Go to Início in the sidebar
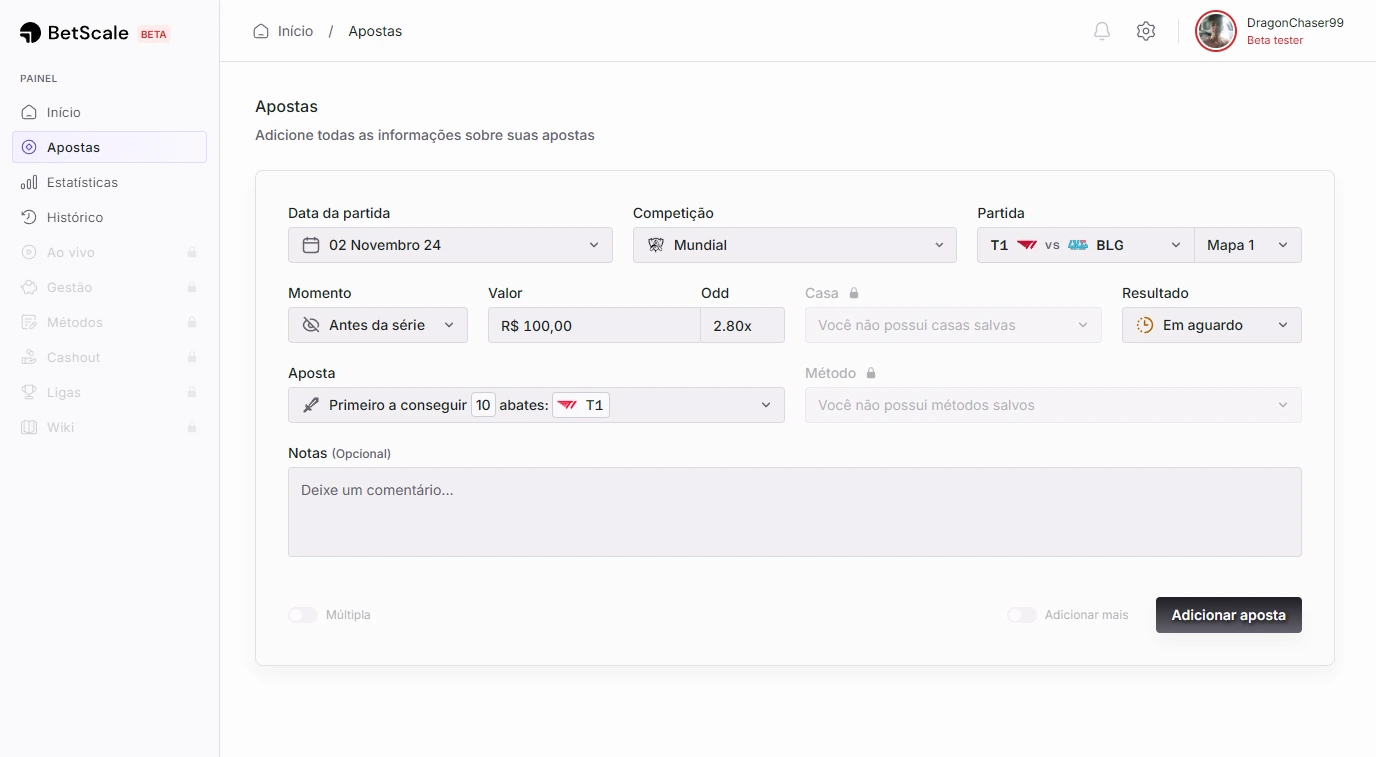Image resolution: width=1376 pixels, height=757 pixels. click(x=64, y=112)
